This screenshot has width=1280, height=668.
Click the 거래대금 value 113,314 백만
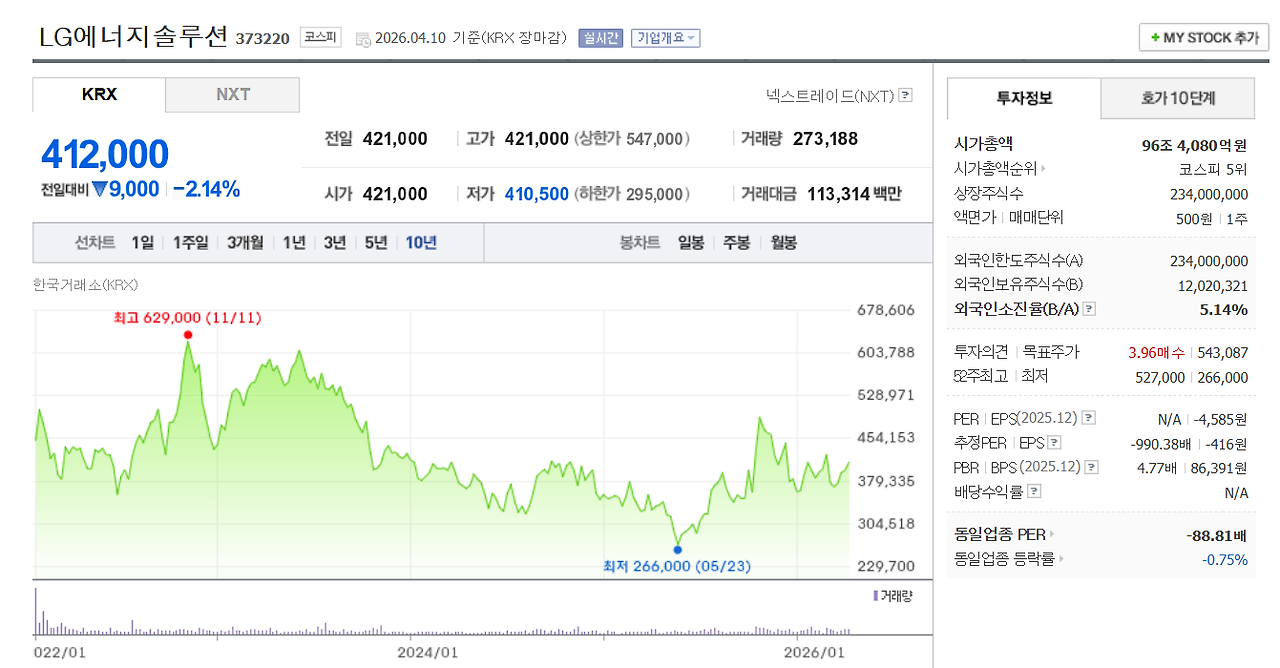coord(853,194)
